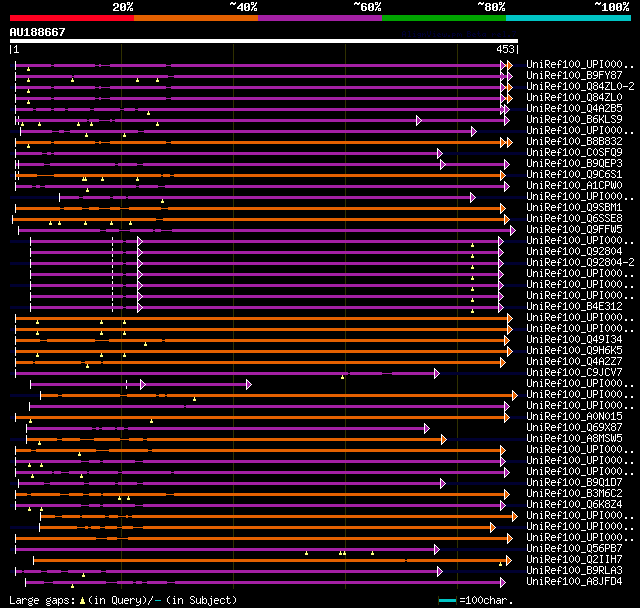Click the cyan 80-100% identity legend segment
The image size is (640, 608).
click(x=569, y=18)
